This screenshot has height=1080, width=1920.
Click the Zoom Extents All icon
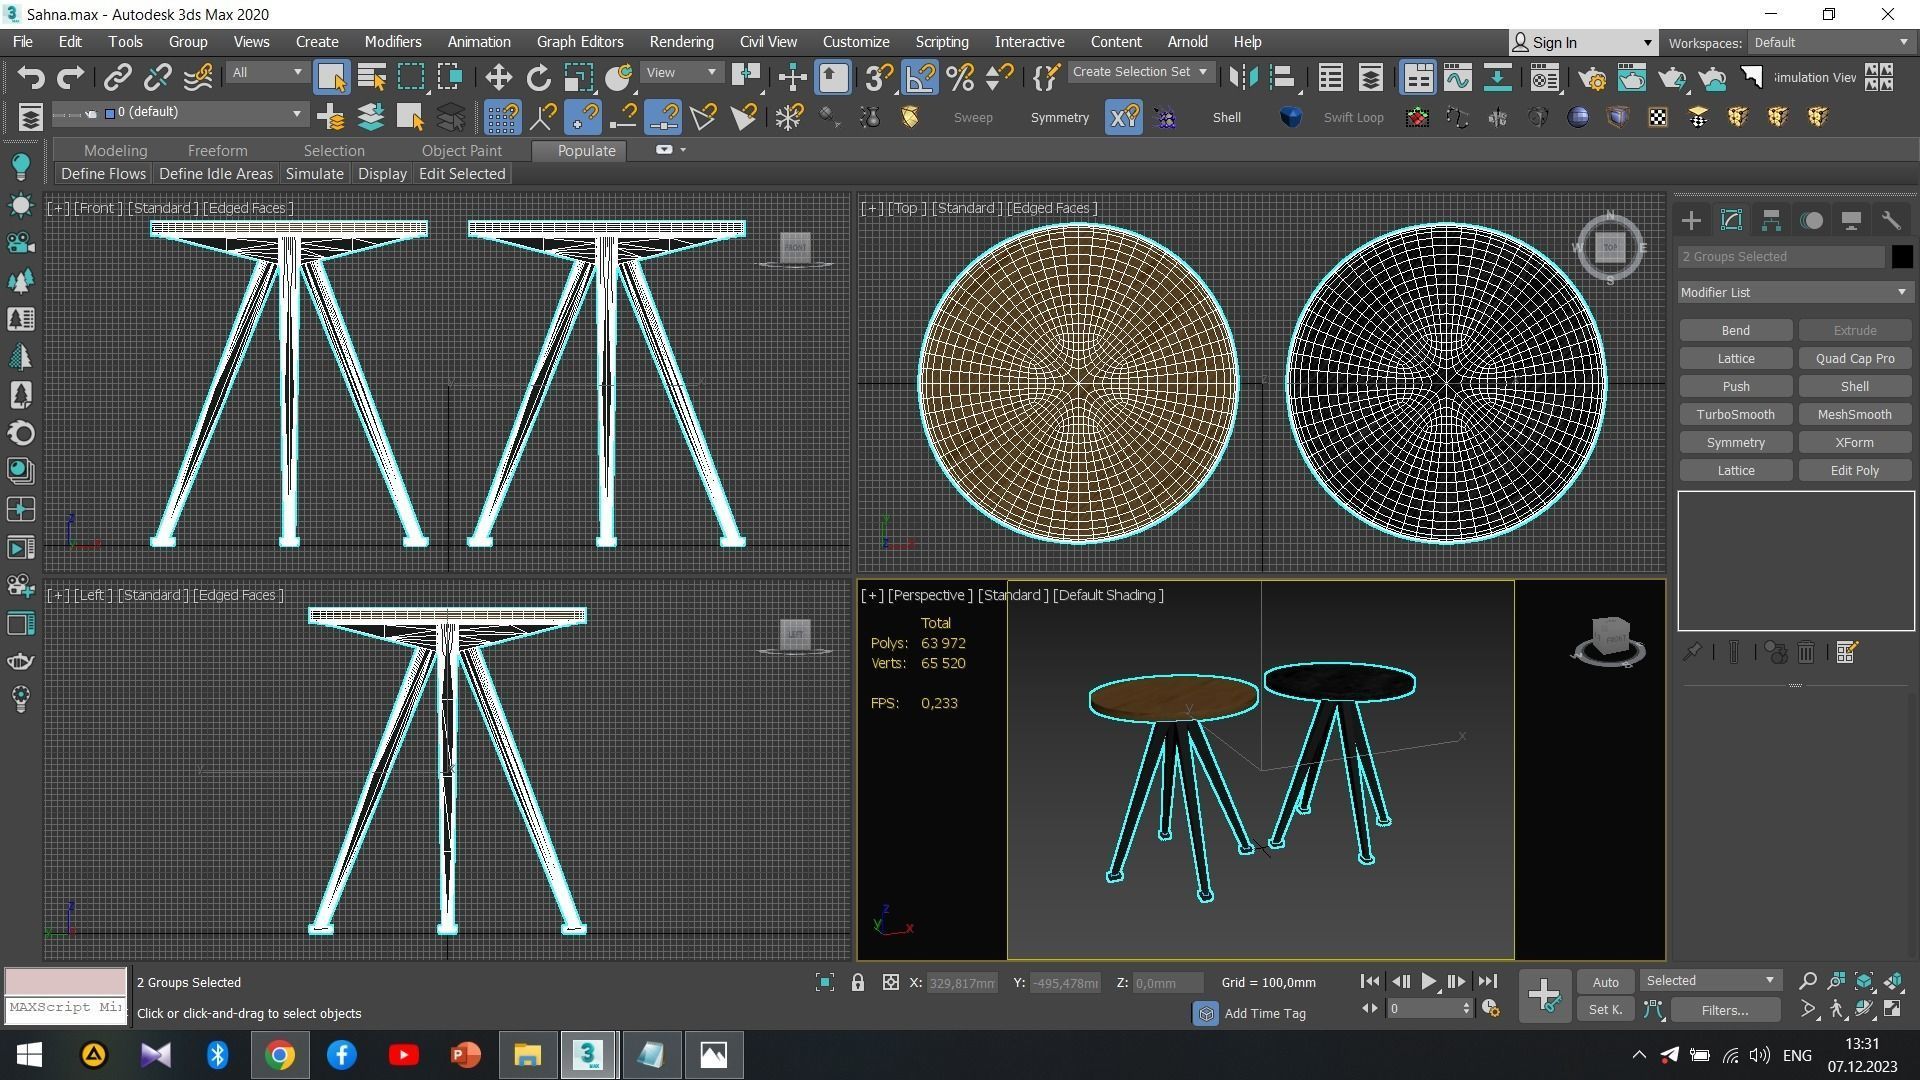click(1893, 981)
